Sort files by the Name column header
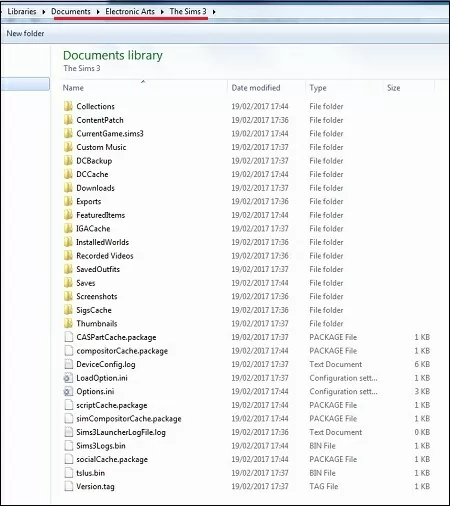This screenshot has height=506, width=450. (73, 88)
